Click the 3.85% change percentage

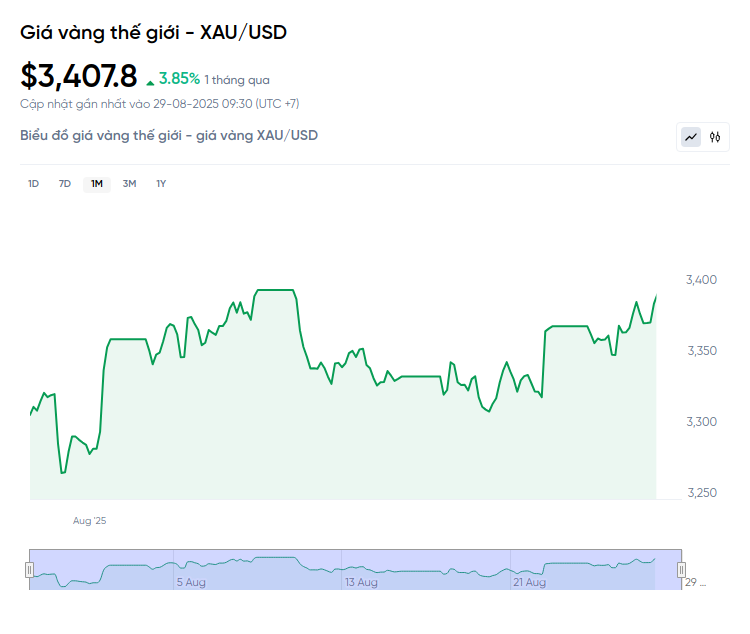coord(179,78)
